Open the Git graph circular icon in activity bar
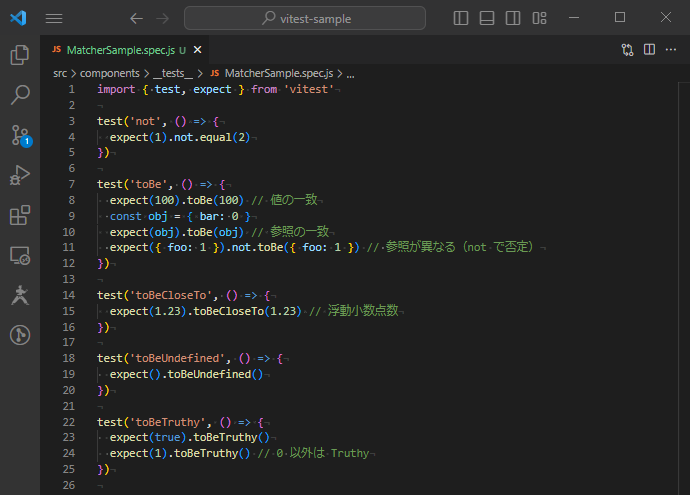690x495 pixels. click(x=20, y=335)
